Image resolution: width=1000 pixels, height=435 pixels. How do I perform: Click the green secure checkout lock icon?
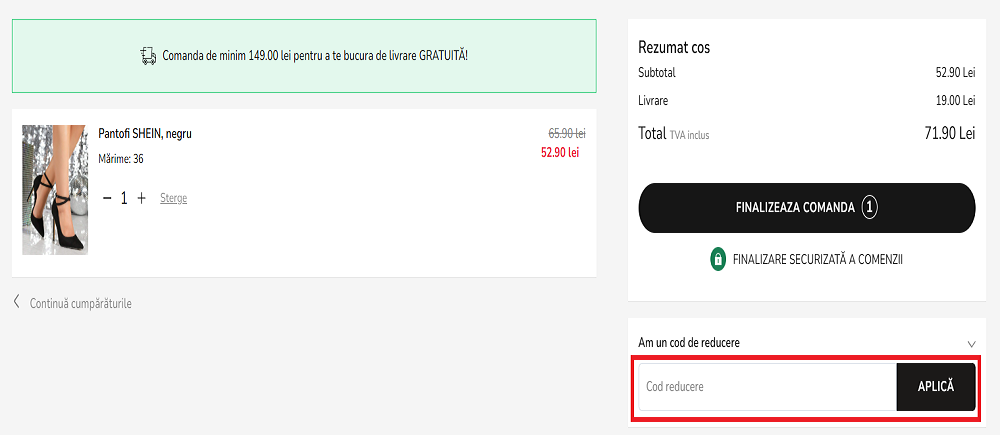[x=717, y=259]
